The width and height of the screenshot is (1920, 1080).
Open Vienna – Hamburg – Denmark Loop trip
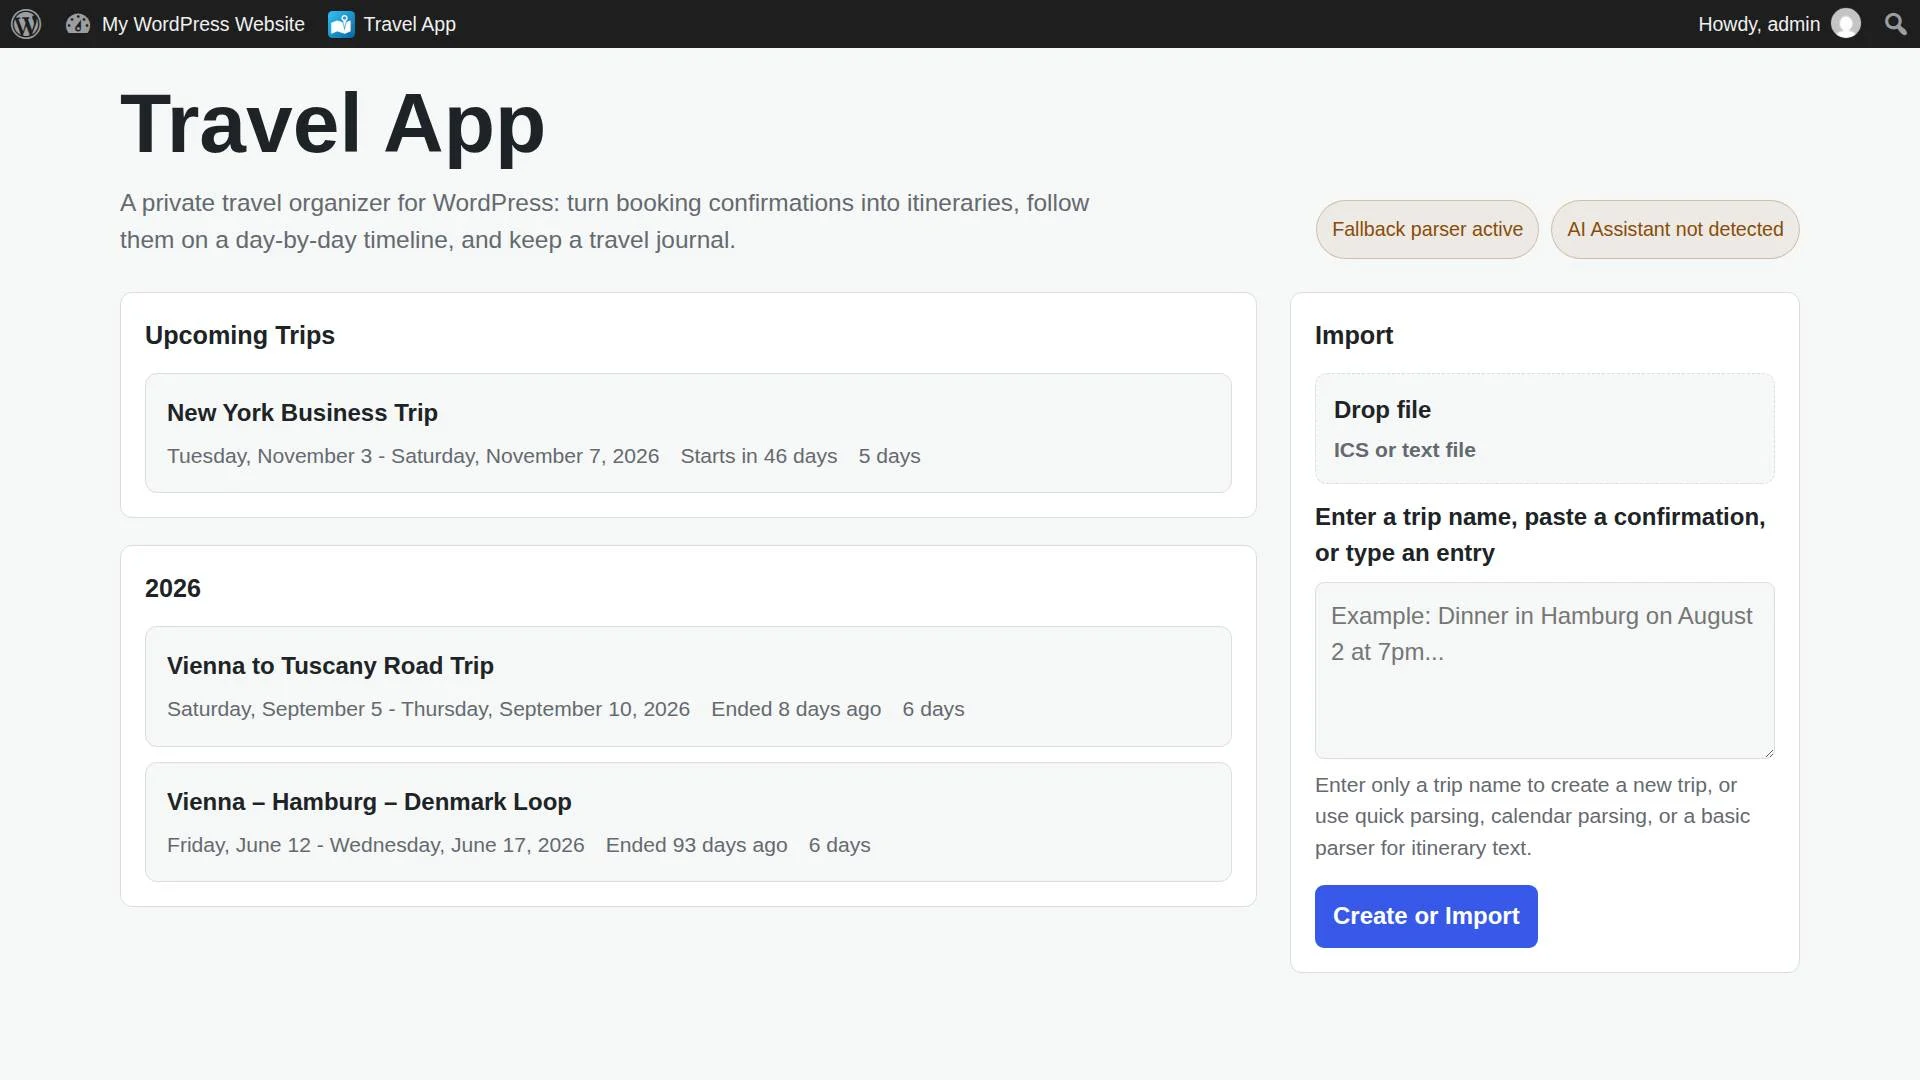(688, 822)
